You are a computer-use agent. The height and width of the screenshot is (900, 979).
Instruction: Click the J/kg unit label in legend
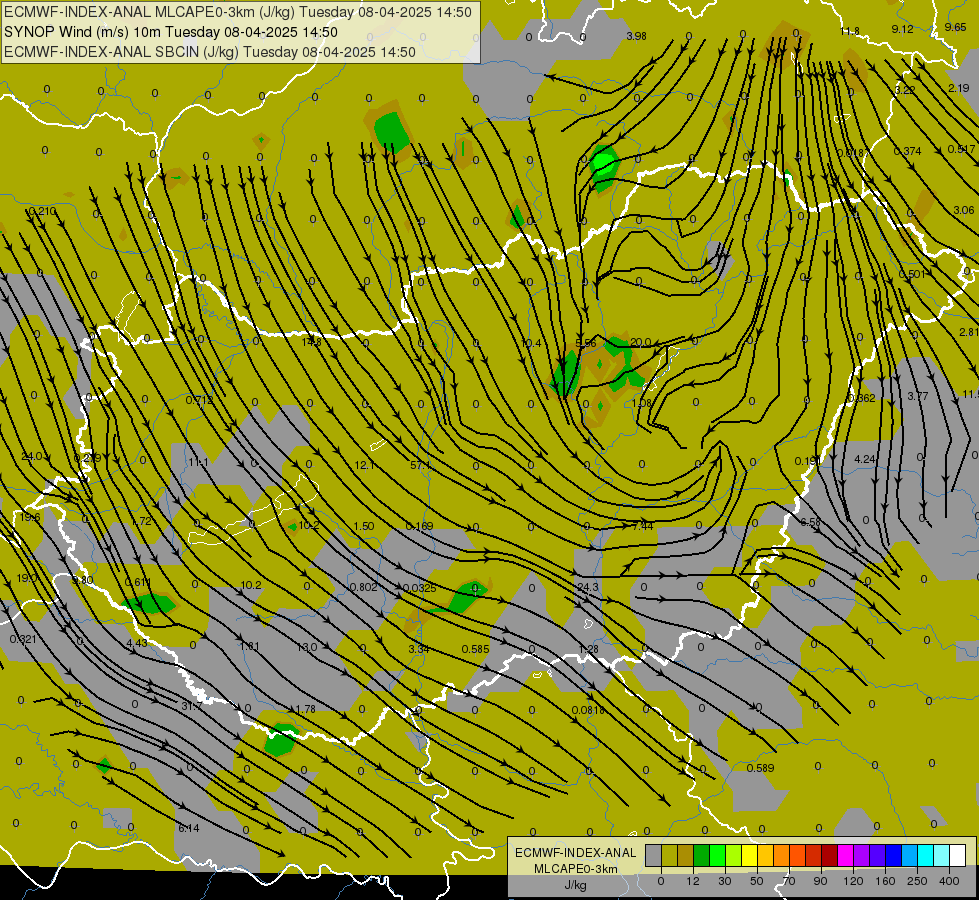click(575, 885)
